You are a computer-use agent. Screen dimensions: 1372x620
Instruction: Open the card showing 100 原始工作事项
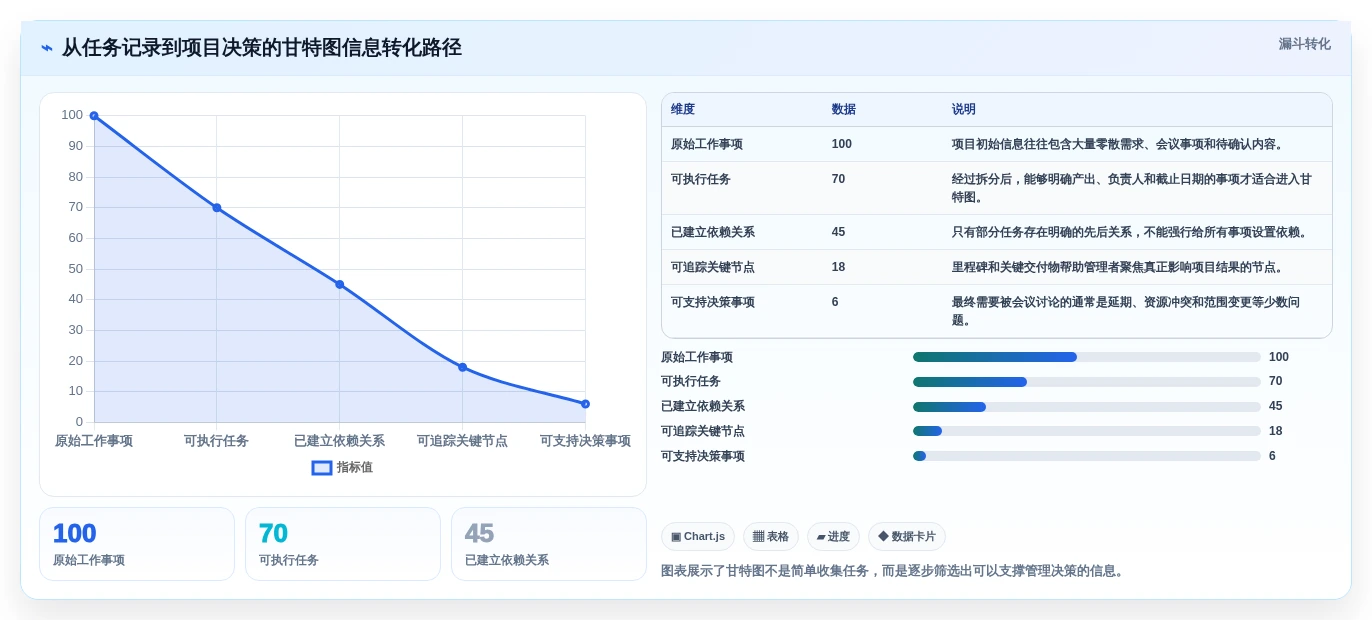pyautogui.click(x=137, y=544)
